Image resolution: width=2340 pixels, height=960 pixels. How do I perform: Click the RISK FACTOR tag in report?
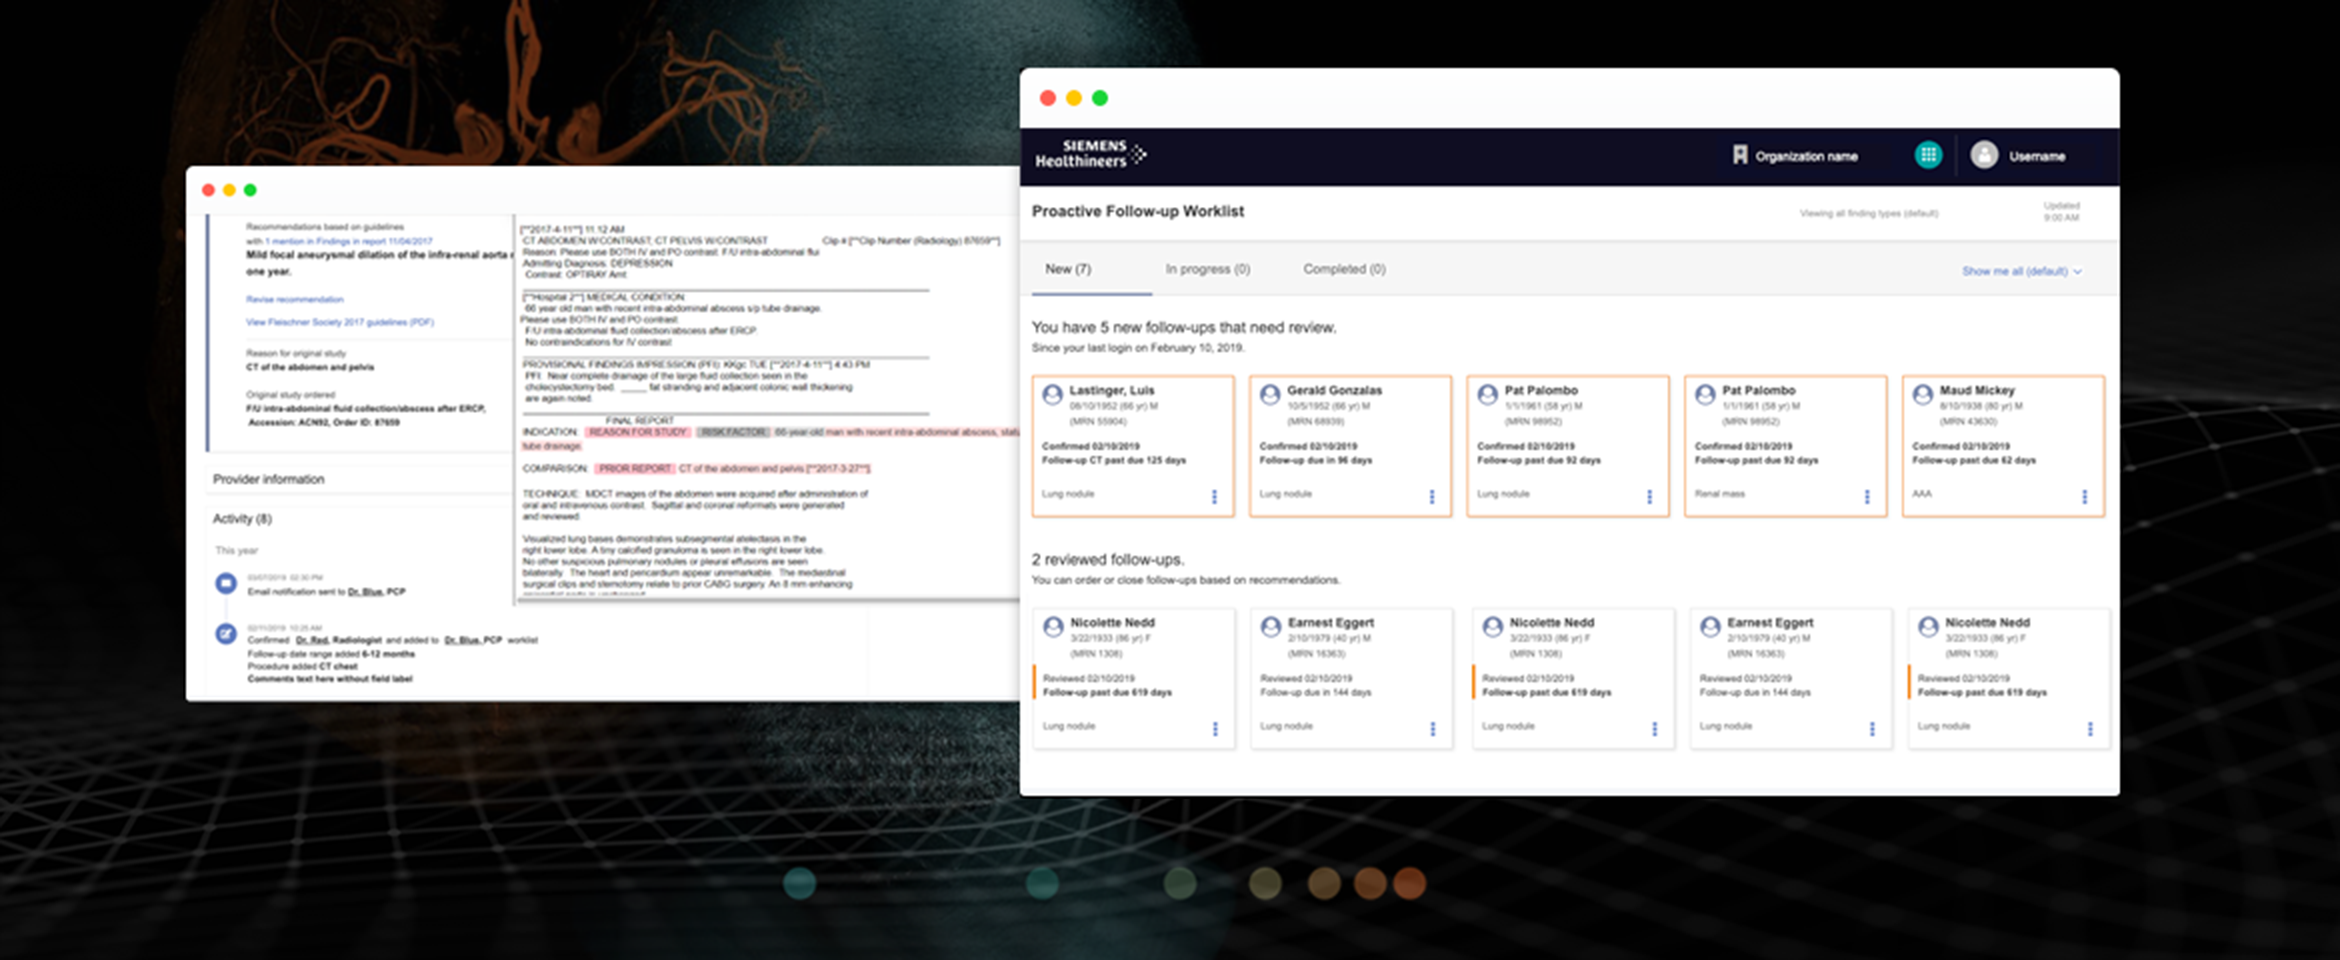coord(733,432)
